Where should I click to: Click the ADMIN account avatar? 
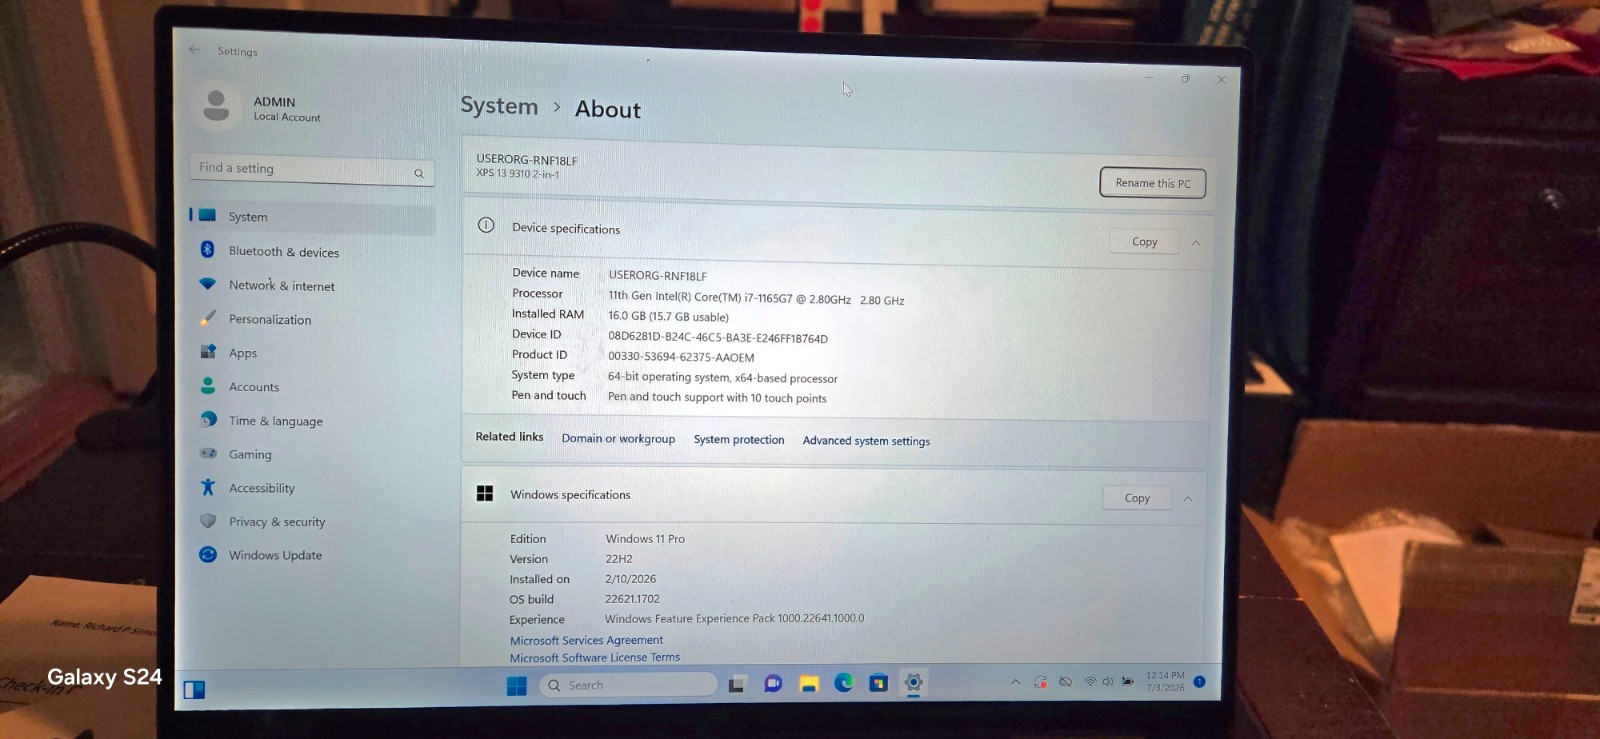(216, 106)
